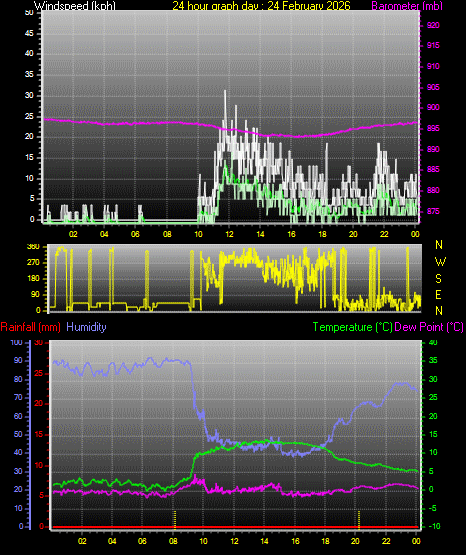Screen dimensions: 466x555
Task: Click the 880 barometer axis value
Action: 433,190
